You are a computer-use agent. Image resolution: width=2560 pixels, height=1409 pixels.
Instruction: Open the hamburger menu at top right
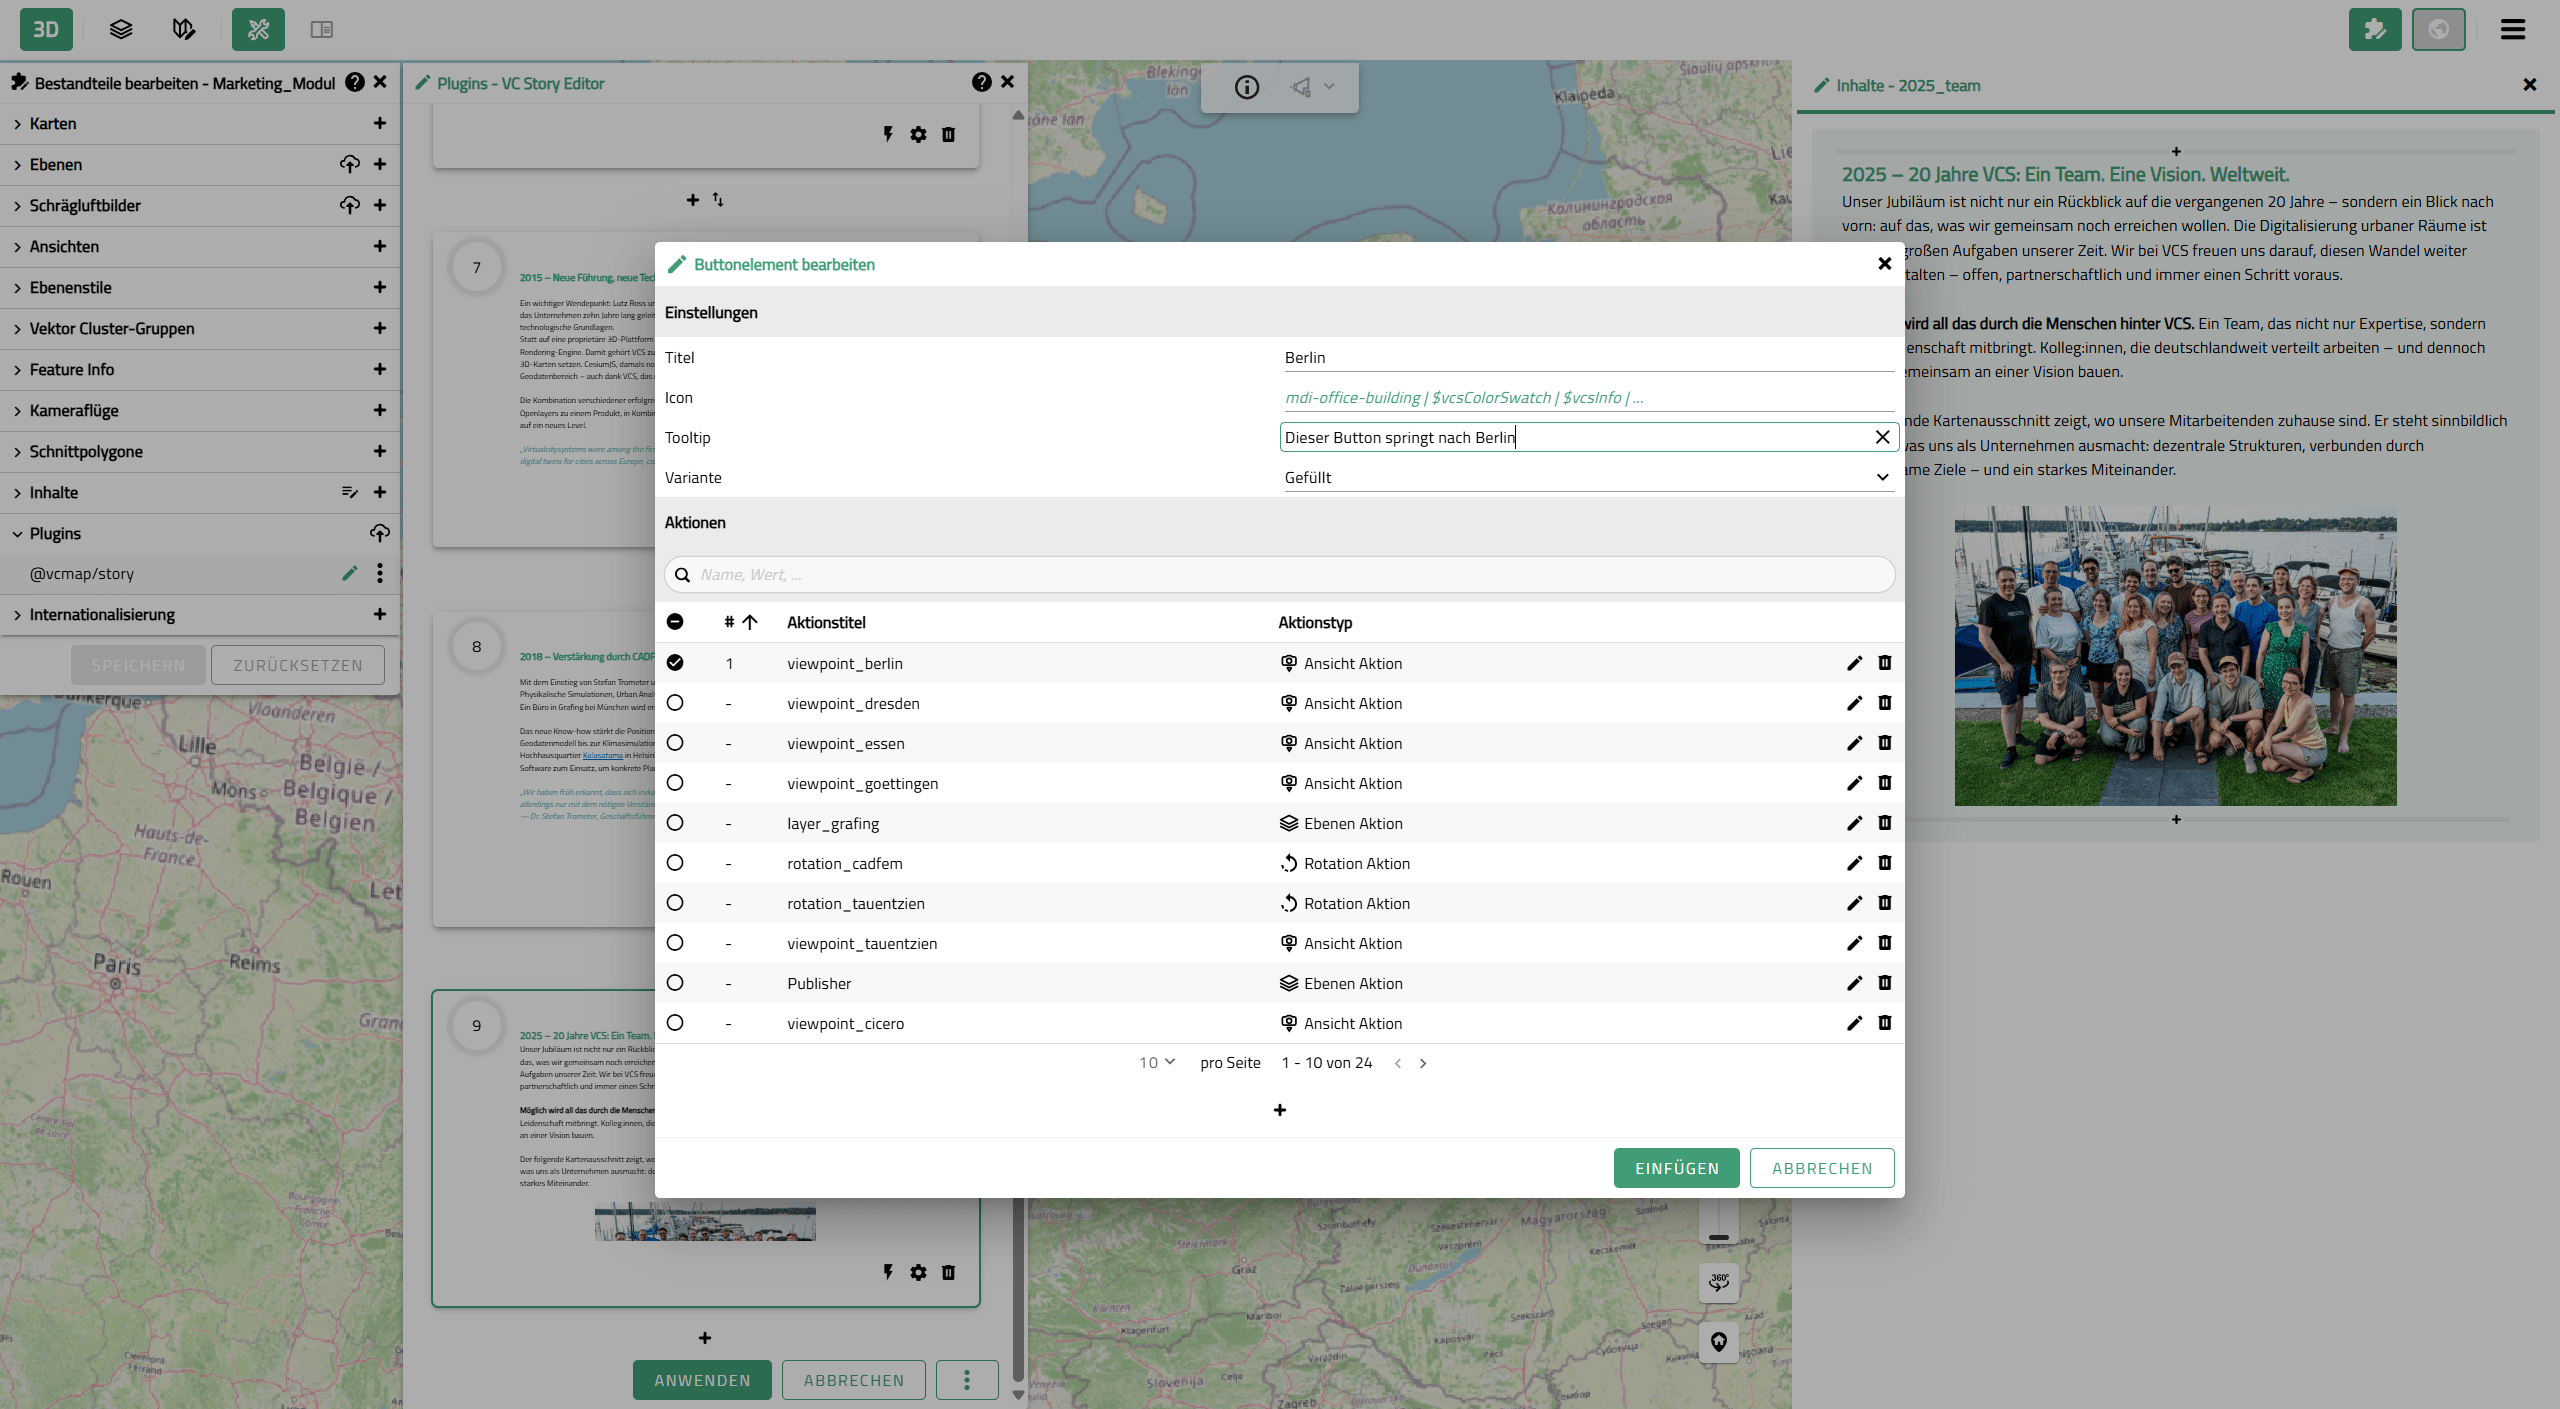coord(2513,29)
